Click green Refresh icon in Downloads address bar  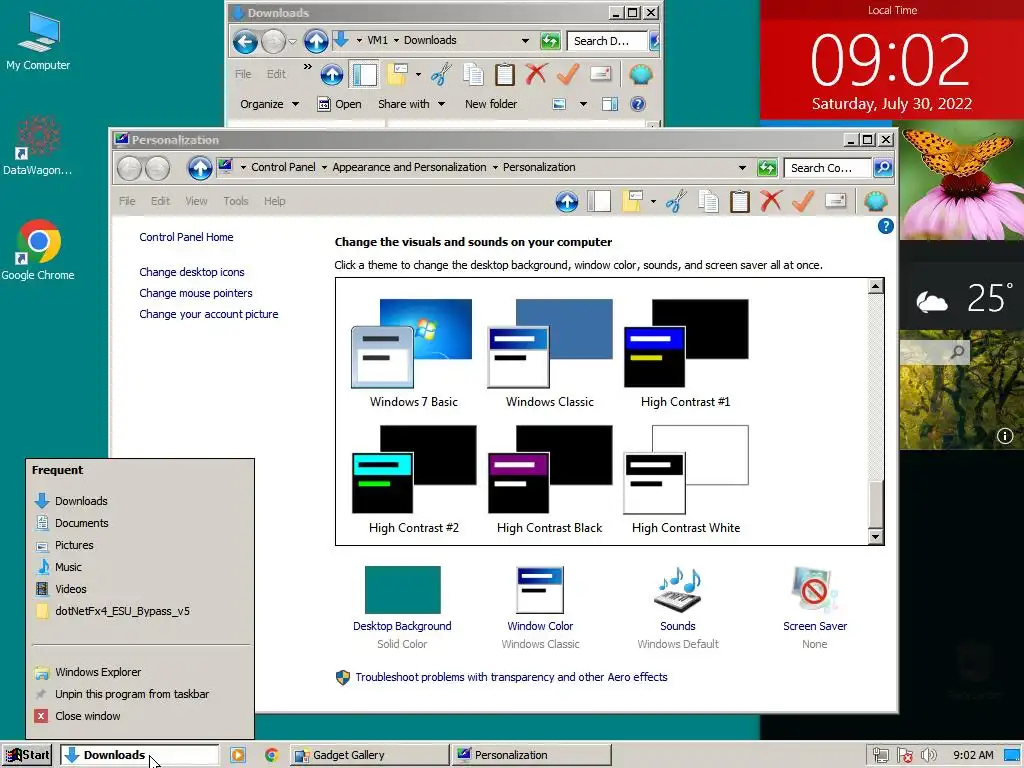tap(551, 41)
